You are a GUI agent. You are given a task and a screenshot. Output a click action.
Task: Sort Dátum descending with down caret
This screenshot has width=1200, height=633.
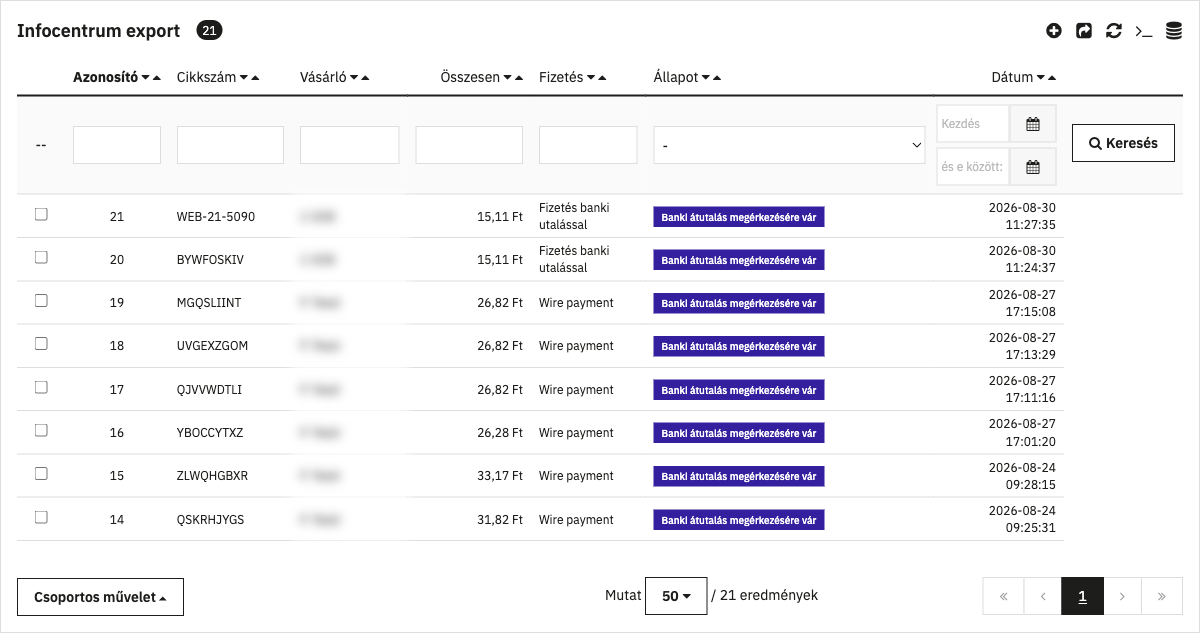click(x=1040, y=78)
